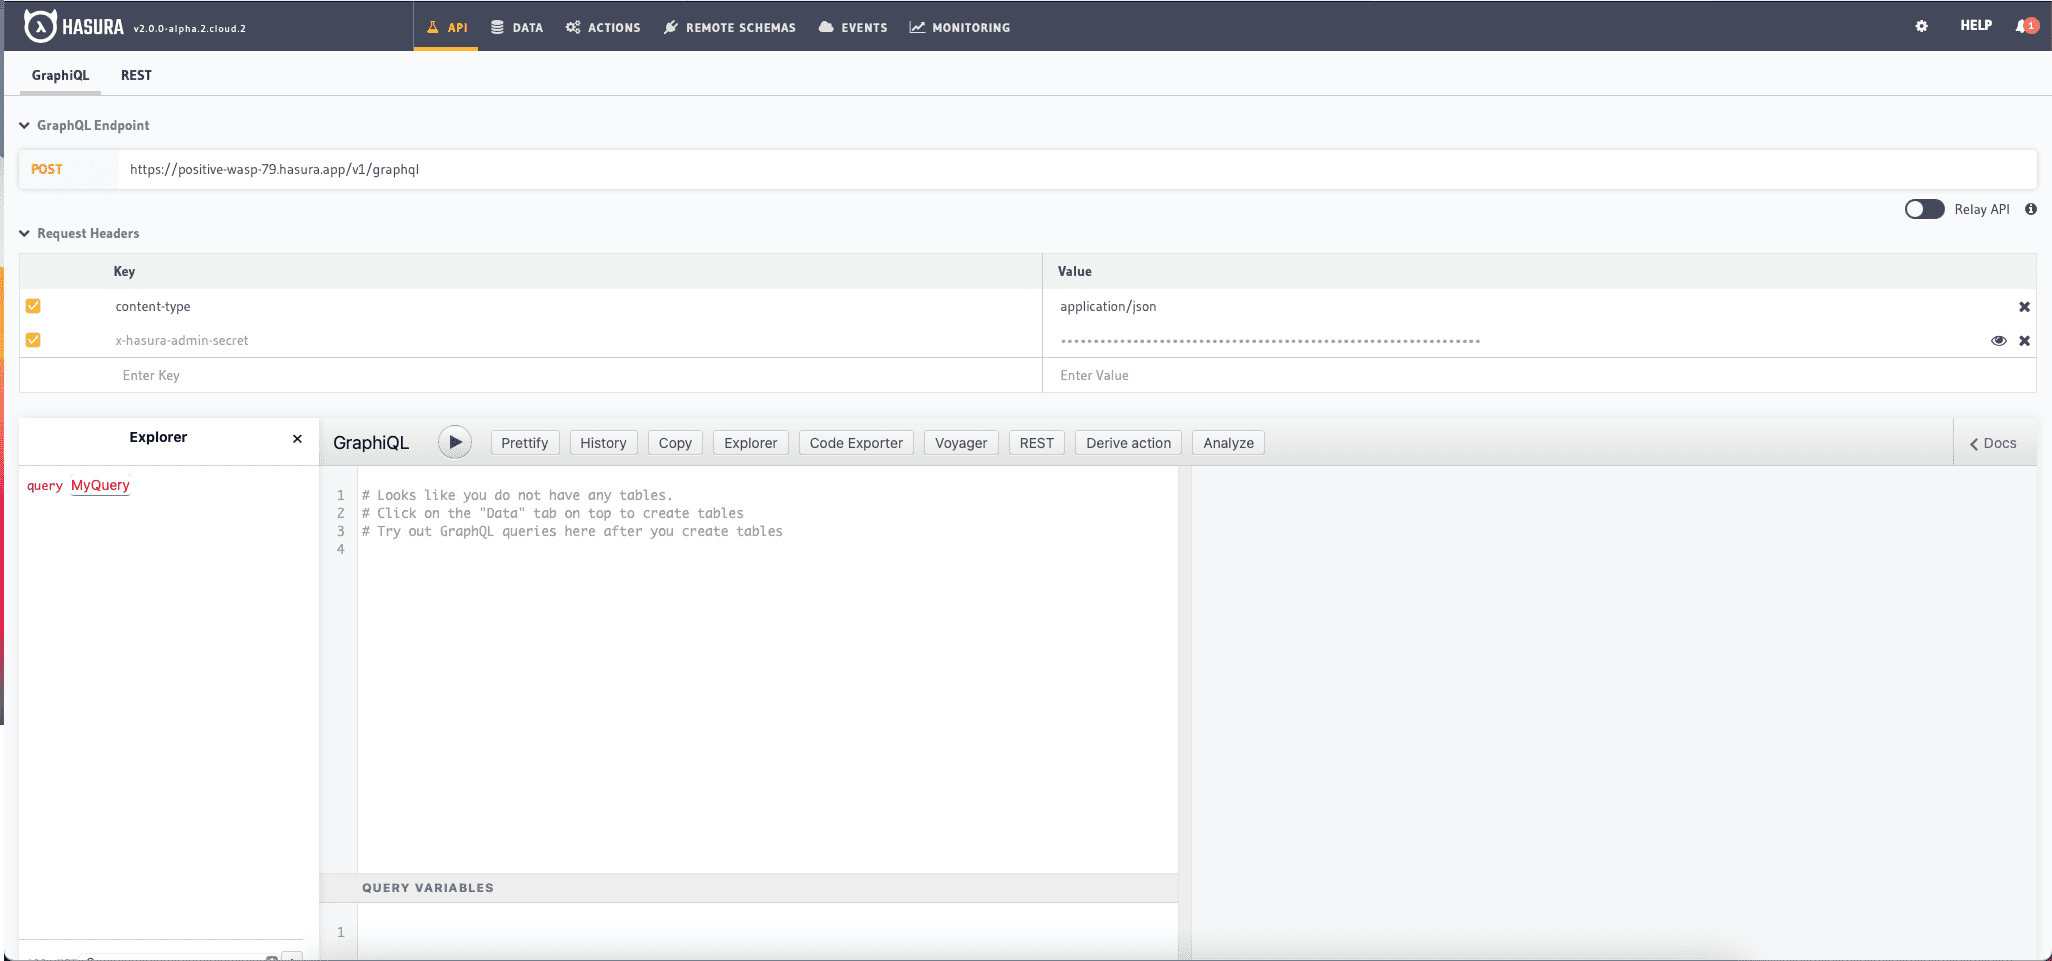Click the Help link

click(x=1976, y=26)
